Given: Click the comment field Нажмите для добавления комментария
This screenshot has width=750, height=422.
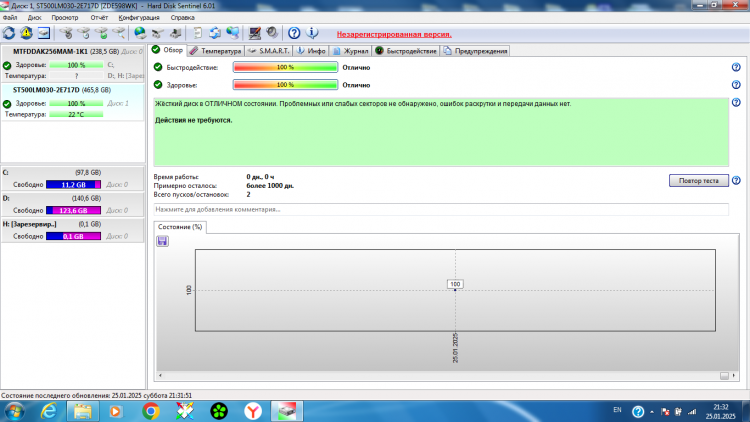Looking at the screenshot, I should click(x=441, y=210).
